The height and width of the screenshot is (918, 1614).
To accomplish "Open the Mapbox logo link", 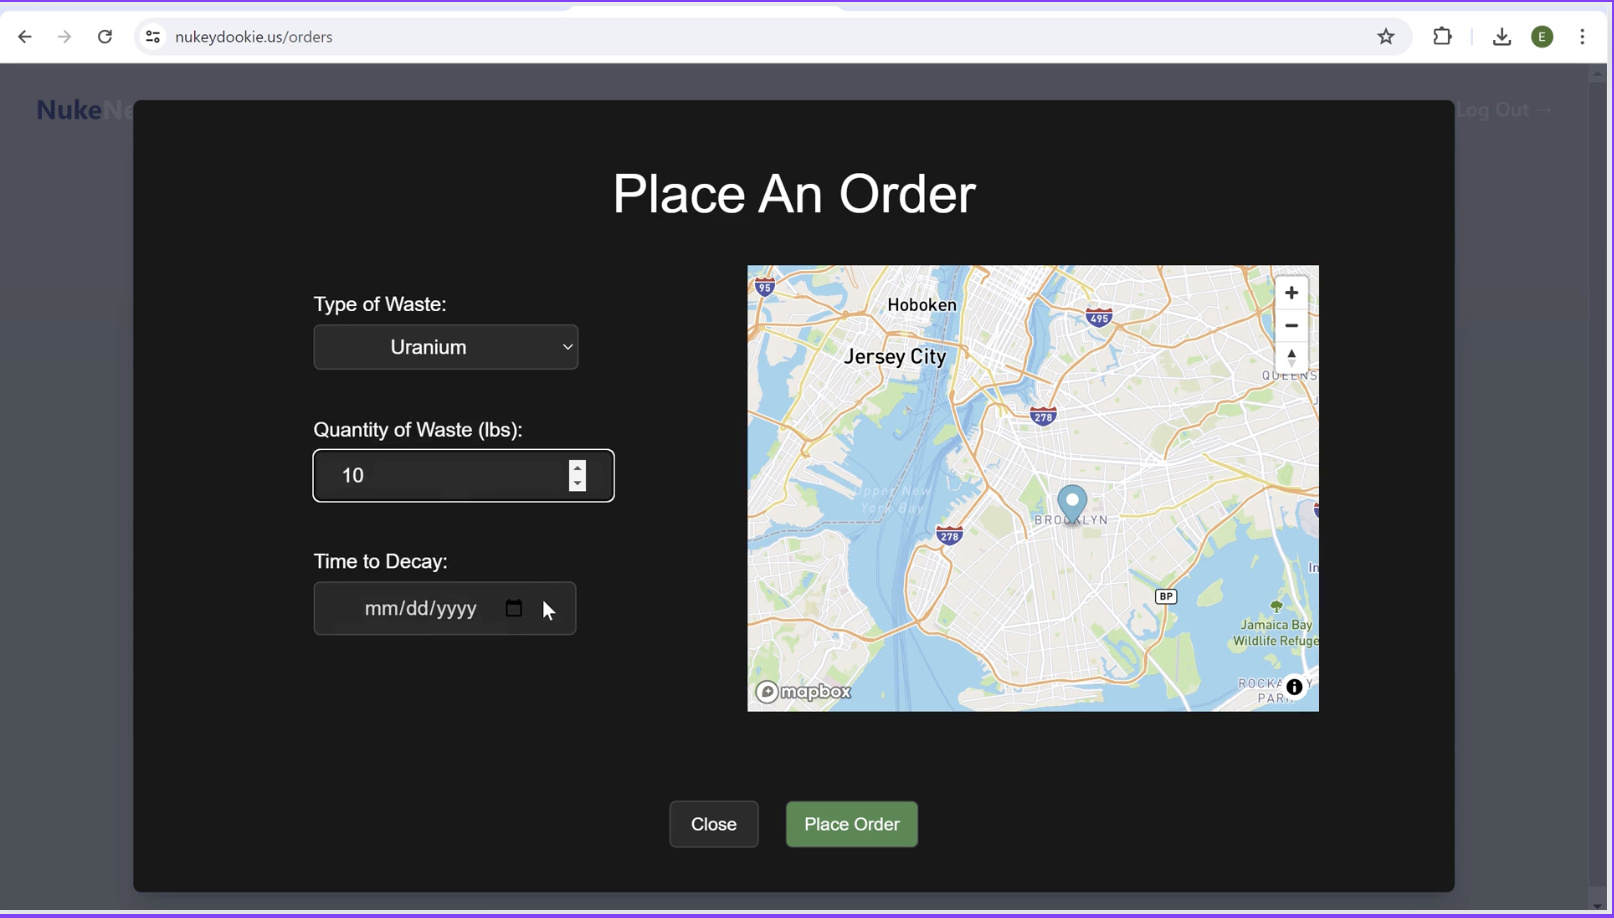I will pyautogui.click(x=804, y=692).
